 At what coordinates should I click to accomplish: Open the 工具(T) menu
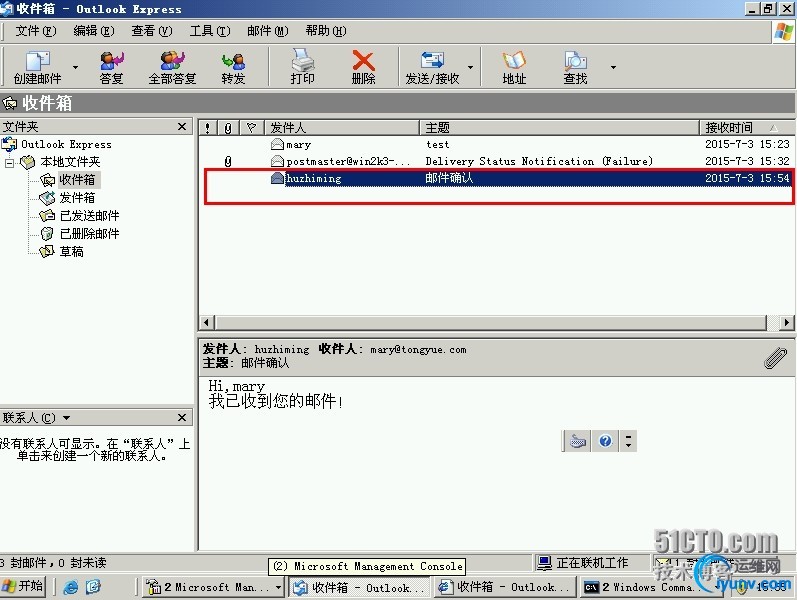pos(209,31)
